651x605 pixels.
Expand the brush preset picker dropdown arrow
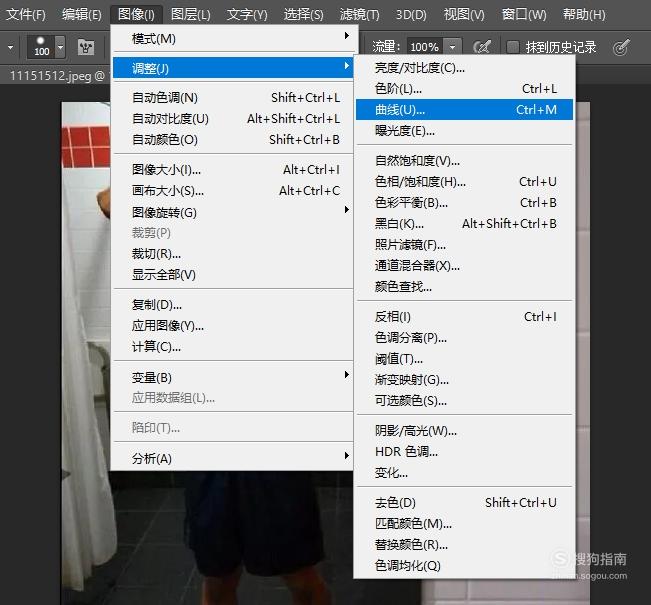pyautogui.click(x=61, y=47)
